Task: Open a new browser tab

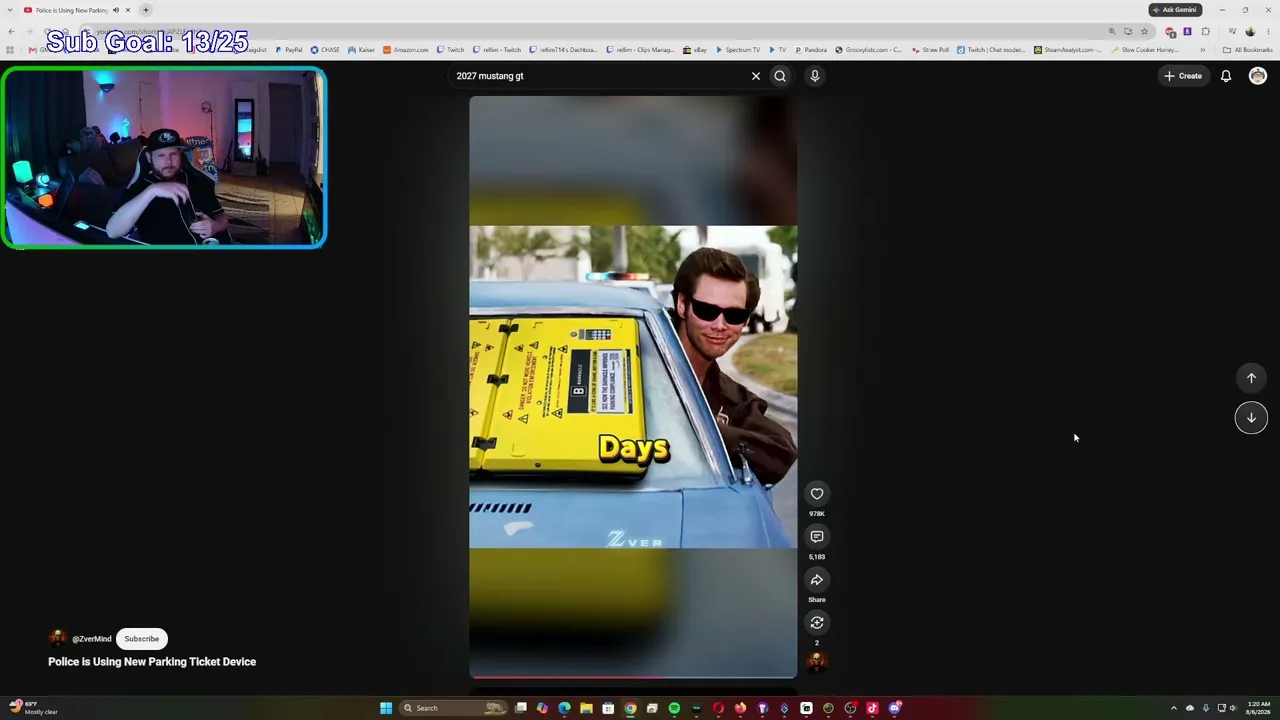Action: [x=146, y=10]
